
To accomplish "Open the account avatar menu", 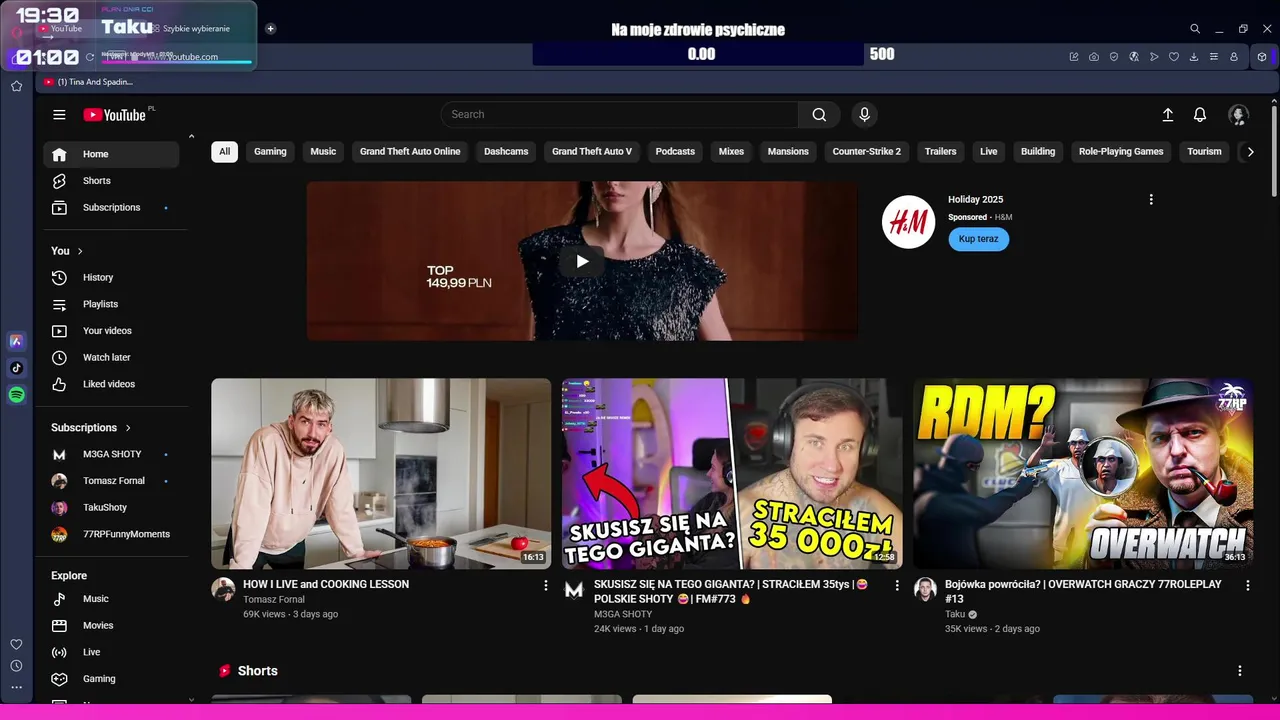I will point(1238,115).
